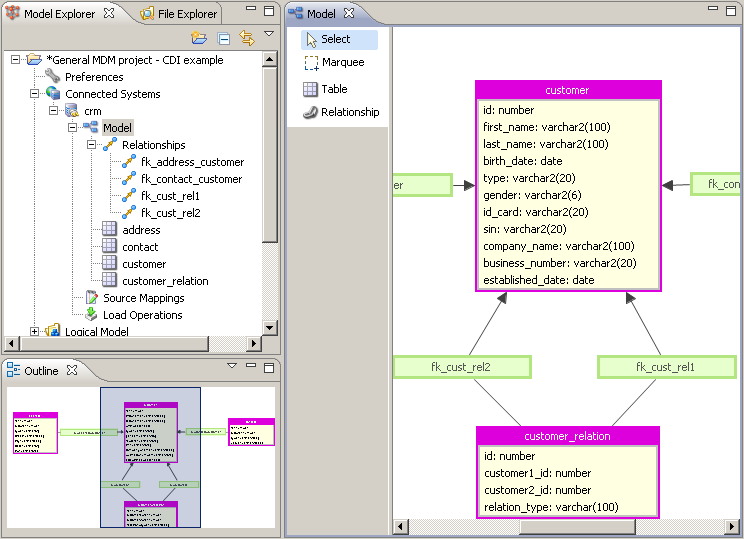
Task: Select Load Operations tree item
Action: click(x=142, y=315)
